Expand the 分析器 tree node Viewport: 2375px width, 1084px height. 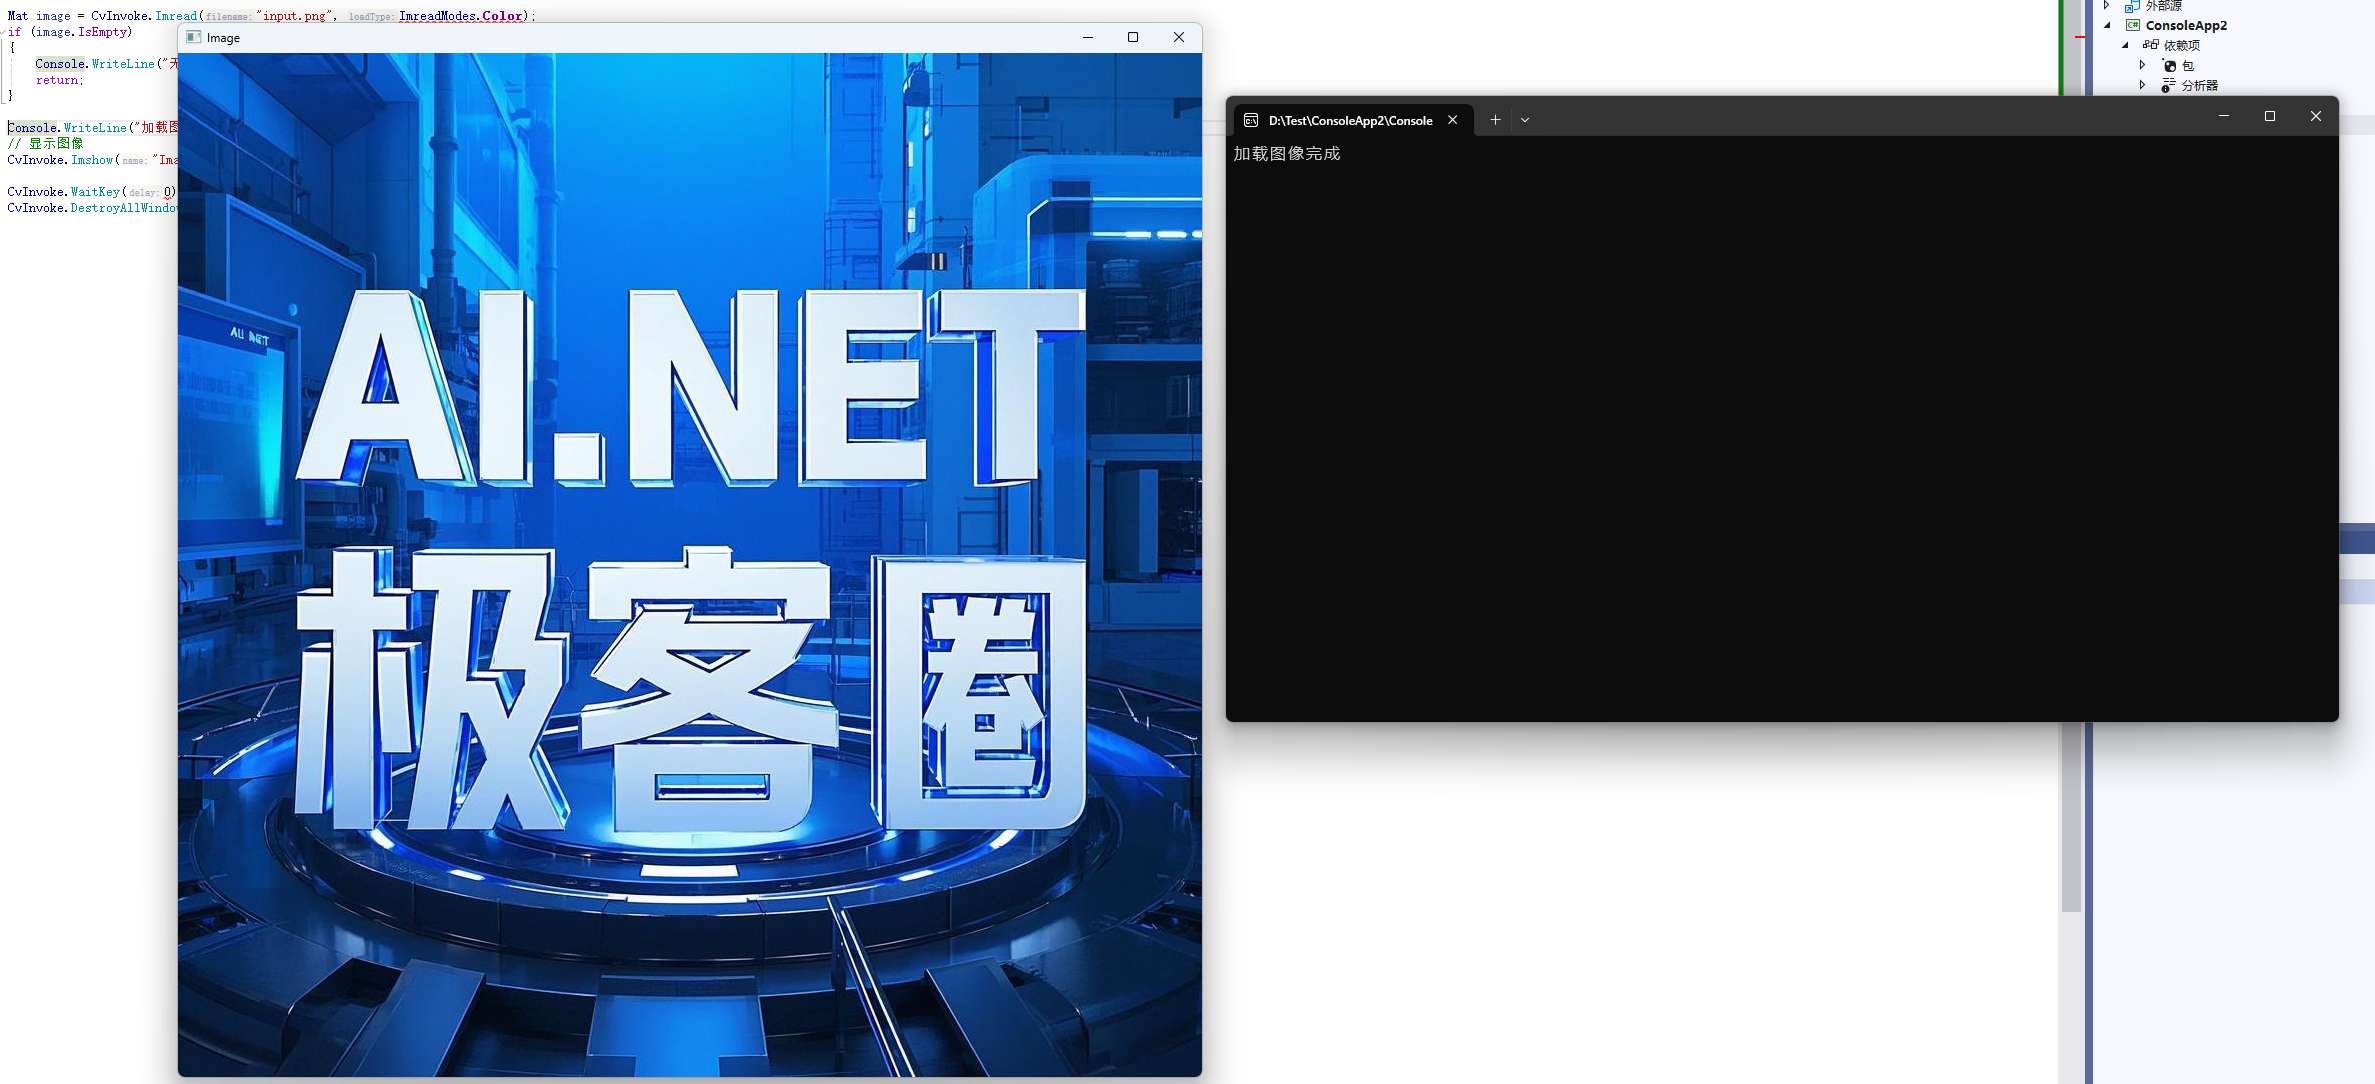[2142, 84]
